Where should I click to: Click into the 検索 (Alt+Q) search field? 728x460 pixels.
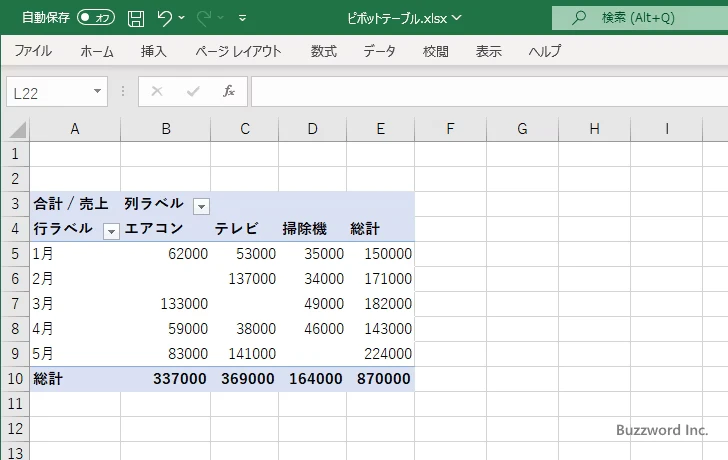pyautogui.click(x=640, y=18)
